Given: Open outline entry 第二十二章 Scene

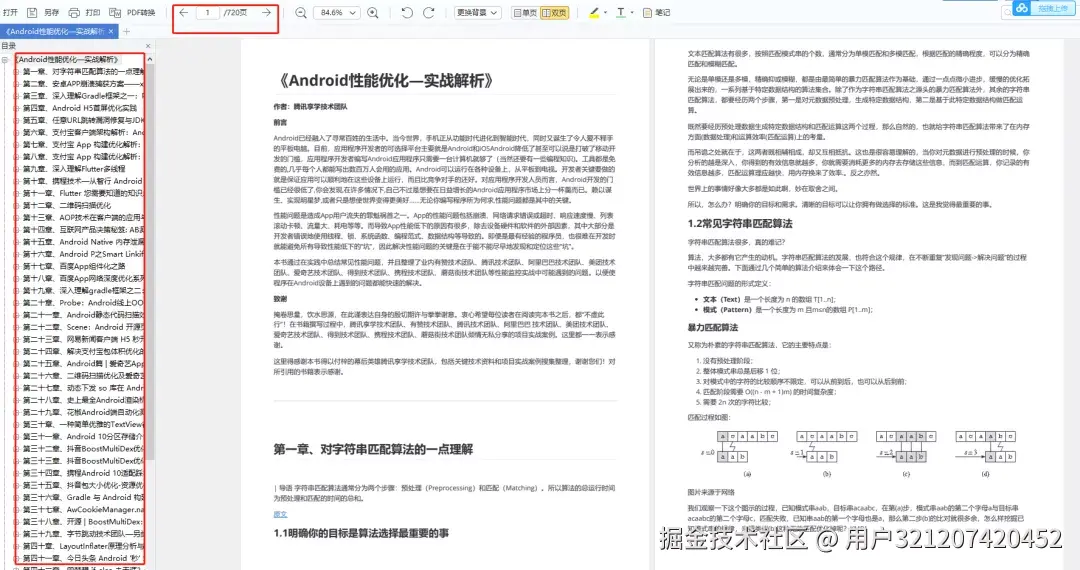Looking at the screenshot, I should (x=83, y=327).
